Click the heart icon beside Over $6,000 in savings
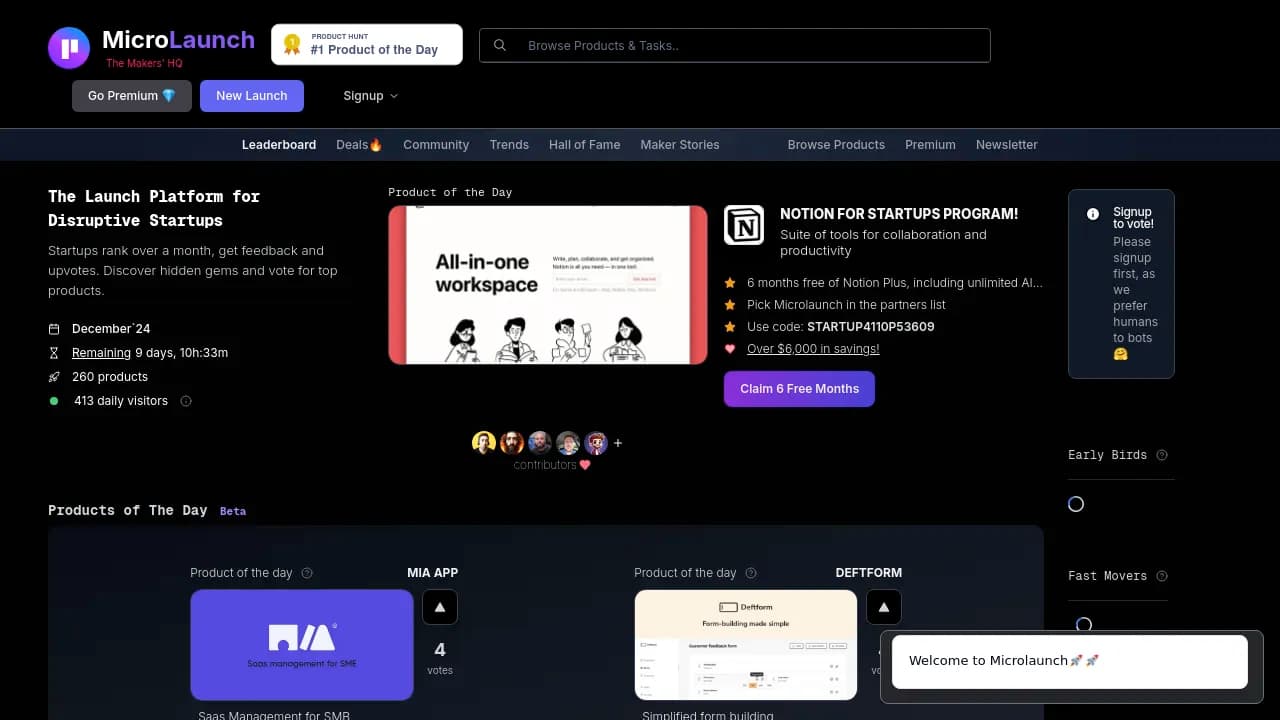Screen dimensions: 1280x720 (730, 349)
